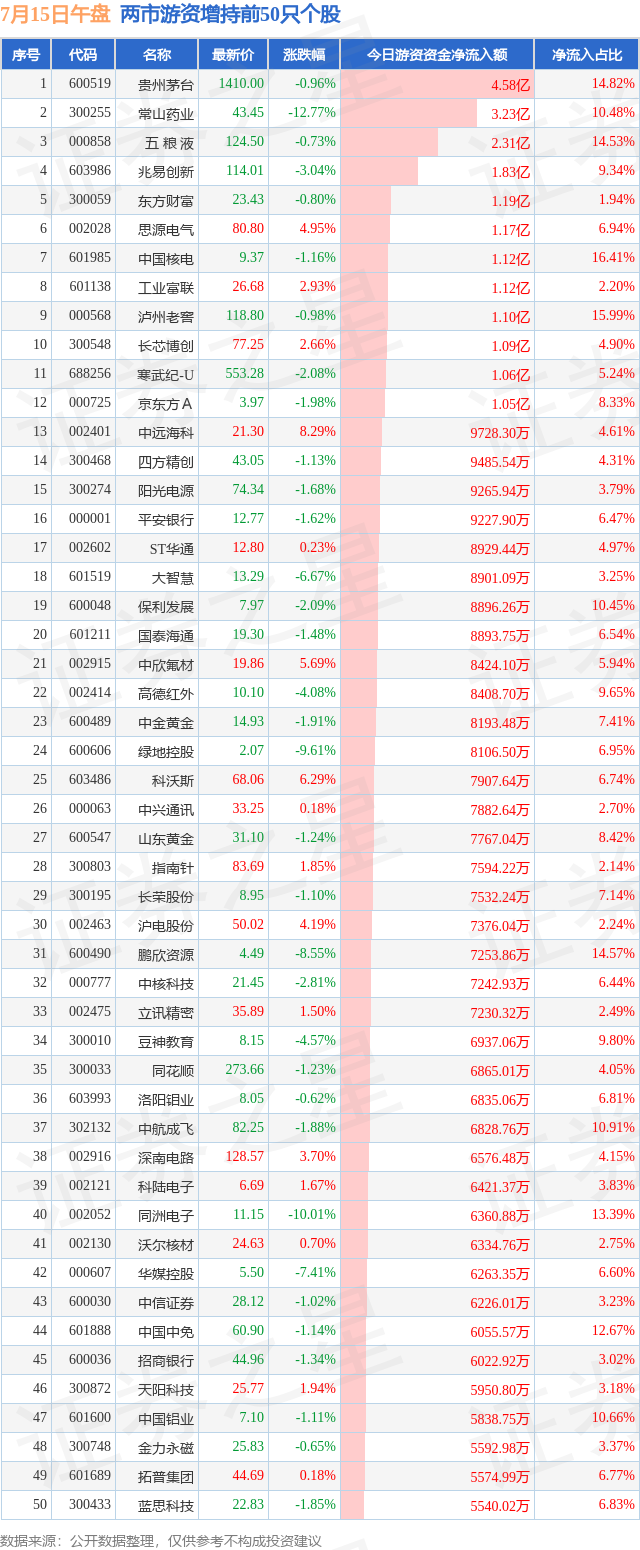The width and height of the screenshot is (640, 1550).
Task: Click the 中航成飞 stock name
Action: (166, 1129)
